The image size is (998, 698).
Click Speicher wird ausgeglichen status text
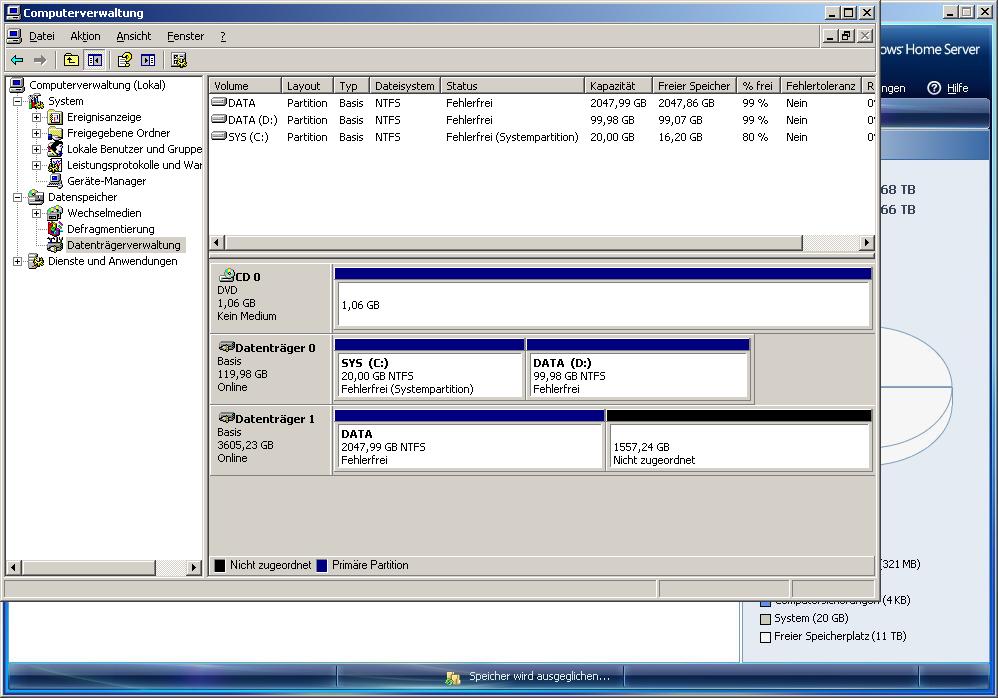539,676
